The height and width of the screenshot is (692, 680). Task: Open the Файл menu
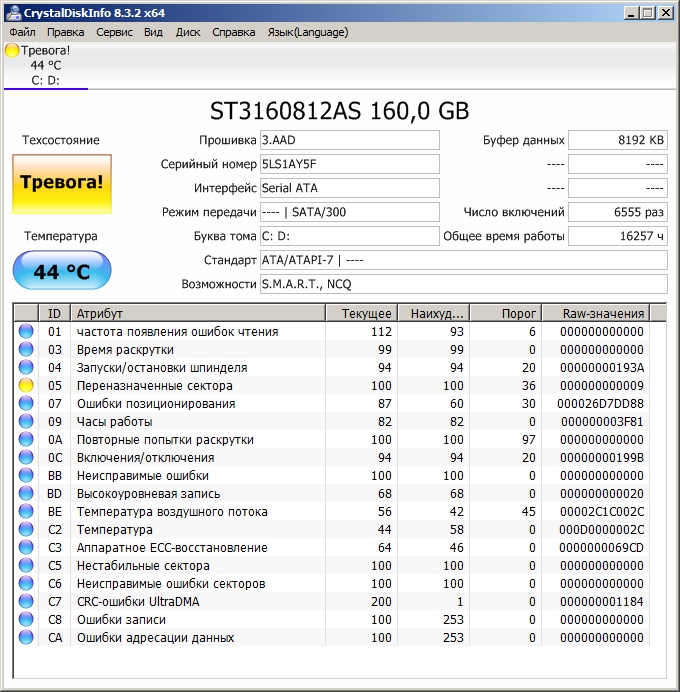tap(23, 32)
